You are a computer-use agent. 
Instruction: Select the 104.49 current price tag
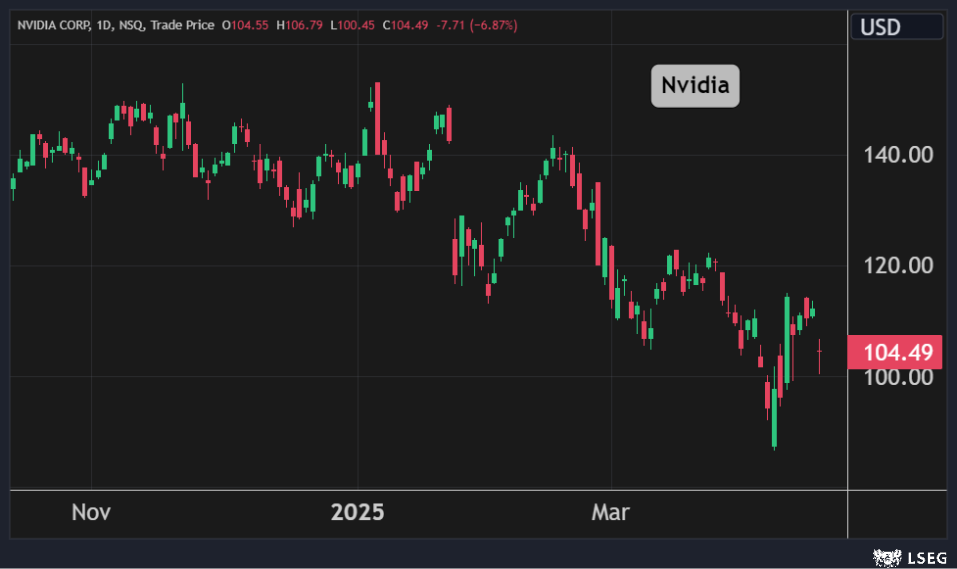894,352
